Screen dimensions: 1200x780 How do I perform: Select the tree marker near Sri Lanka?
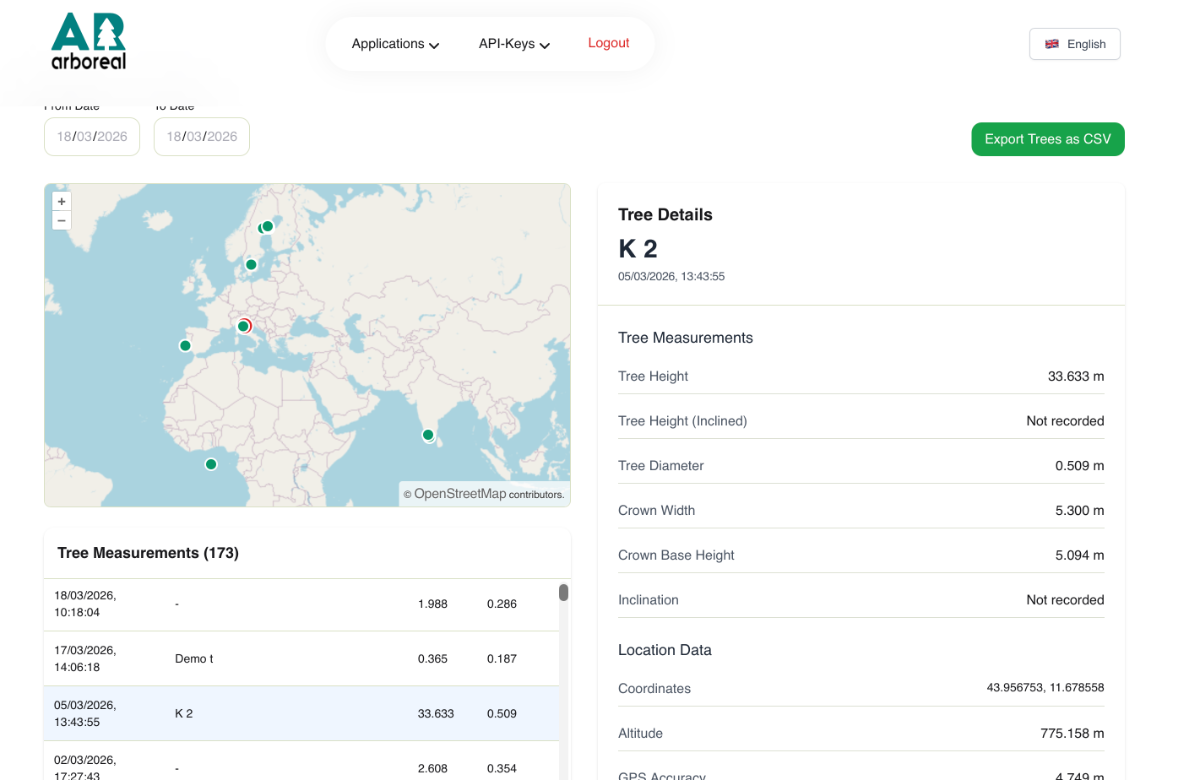tap(428, 435)
